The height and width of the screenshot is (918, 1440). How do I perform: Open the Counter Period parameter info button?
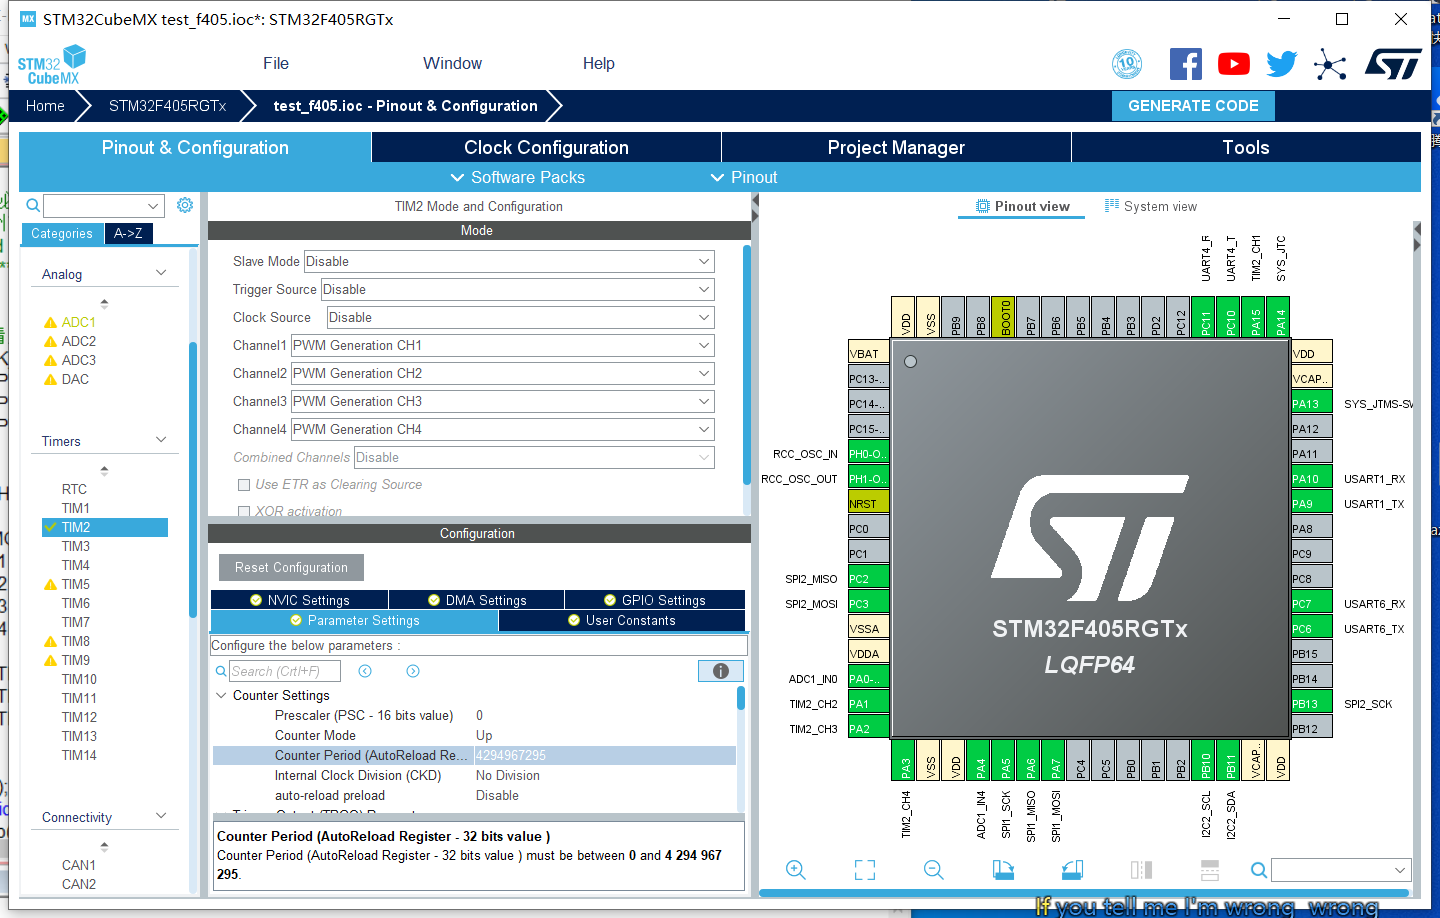pos(720,670)
